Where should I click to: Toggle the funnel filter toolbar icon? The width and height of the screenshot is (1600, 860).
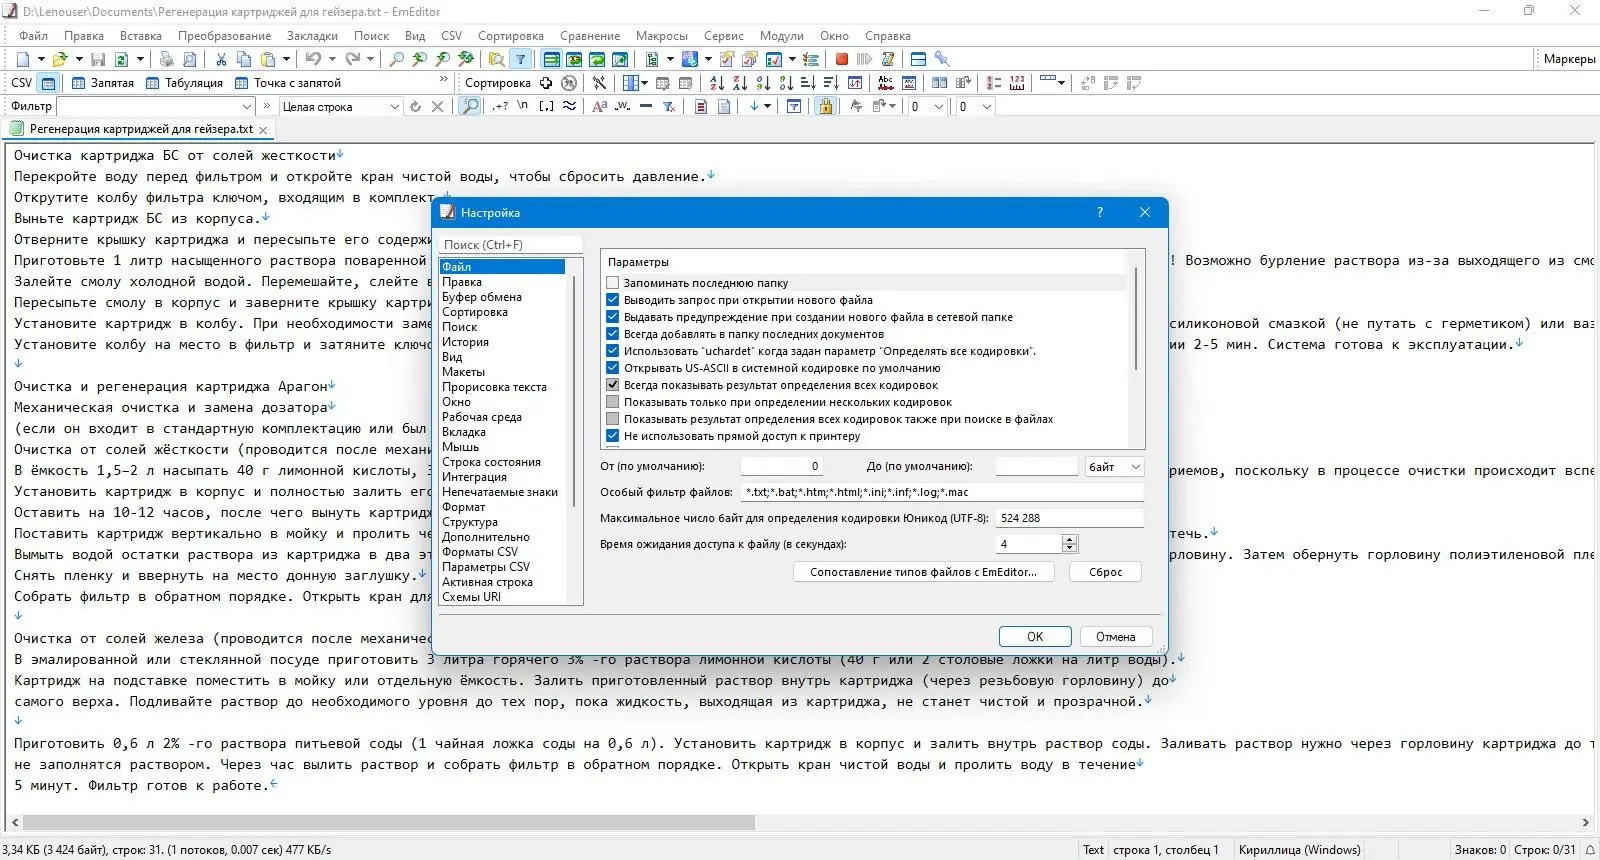520,59
